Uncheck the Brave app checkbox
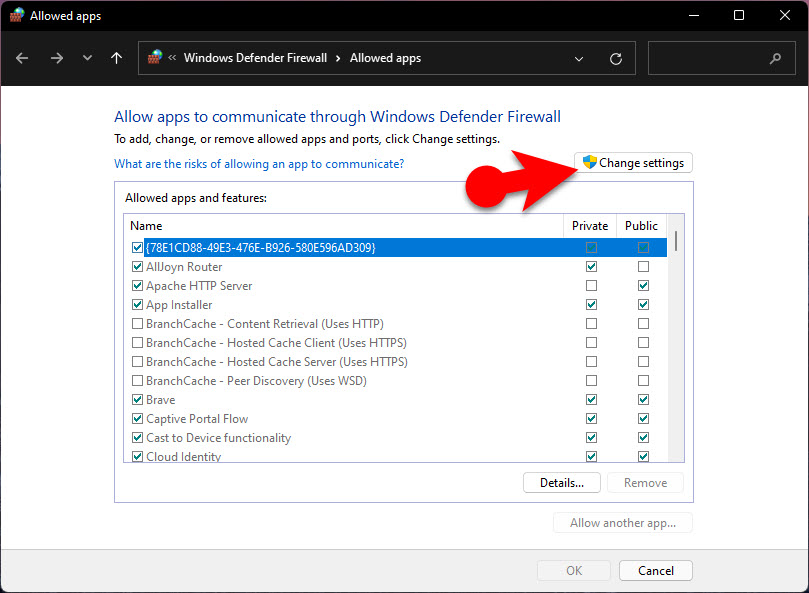The height and width of the screenshot is (593, 809). [137, 399]
